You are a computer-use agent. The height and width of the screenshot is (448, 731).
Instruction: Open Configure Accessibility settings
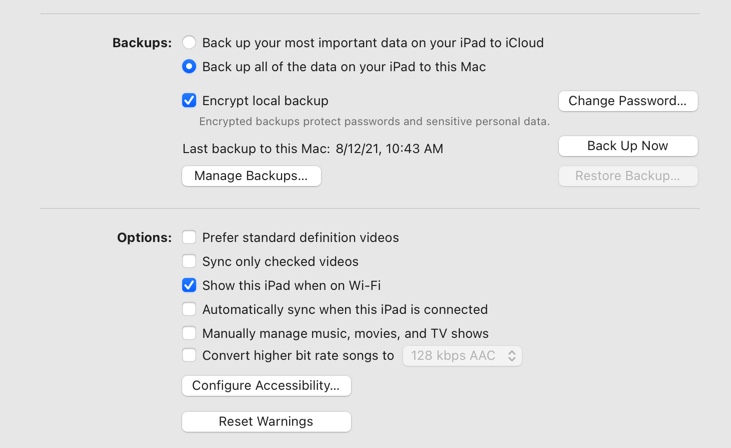(266, 386)
